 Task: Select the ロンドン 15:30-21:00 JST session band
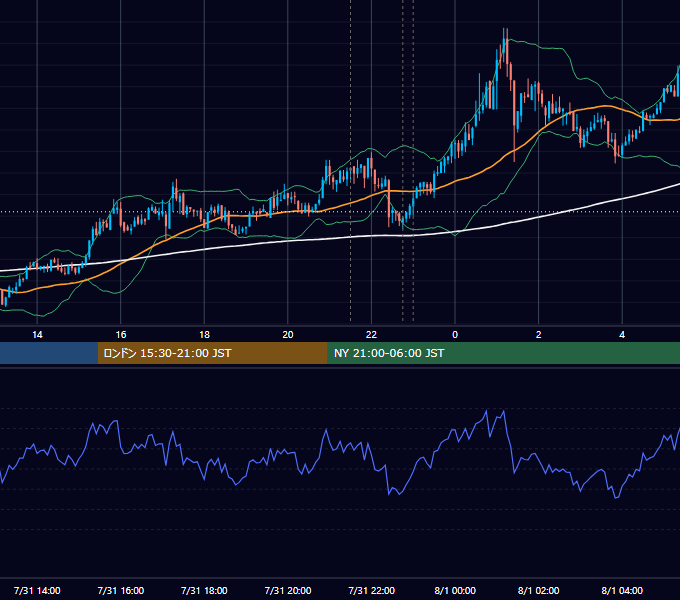pos(212,353)
